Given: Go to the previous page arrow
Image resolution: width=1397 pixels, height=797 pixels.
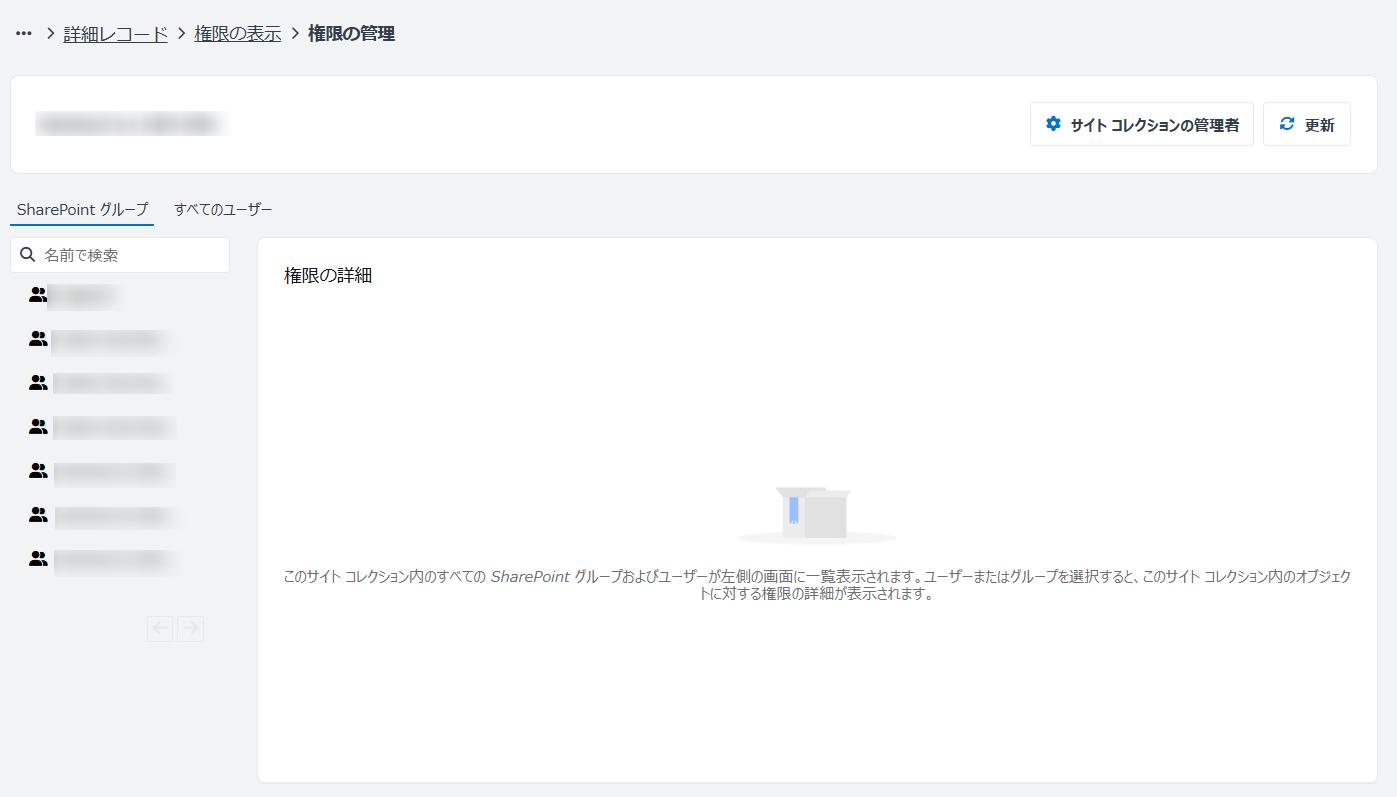Looking at the screenshot, I should tap(160, 629).
